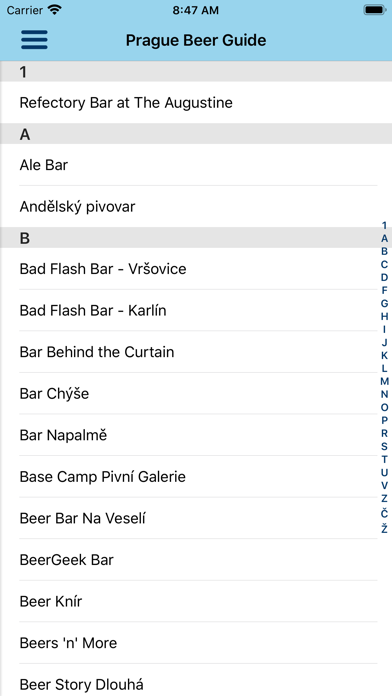The height and width of the screenshot is (696, 392).
Task: Select Bad Flash Bar - Vršovice
Action: pos(196,269)
